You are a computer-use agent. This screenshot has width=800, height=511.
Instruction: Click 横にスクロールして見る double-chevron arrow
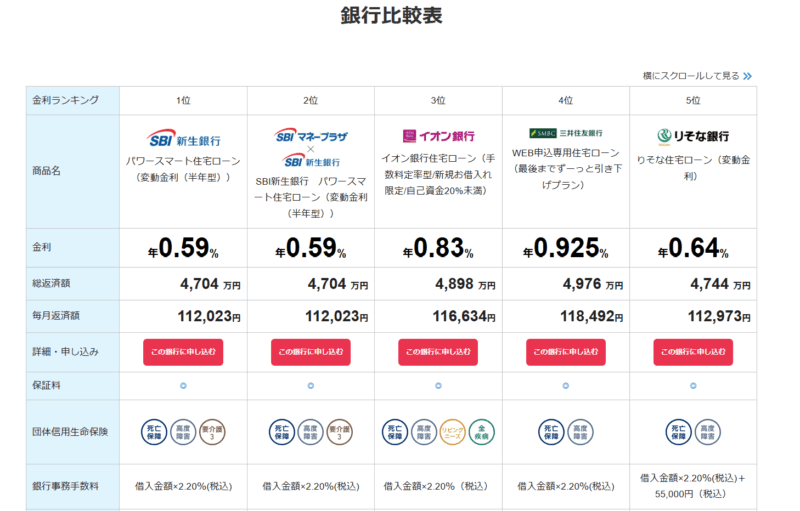coord(747,76)
